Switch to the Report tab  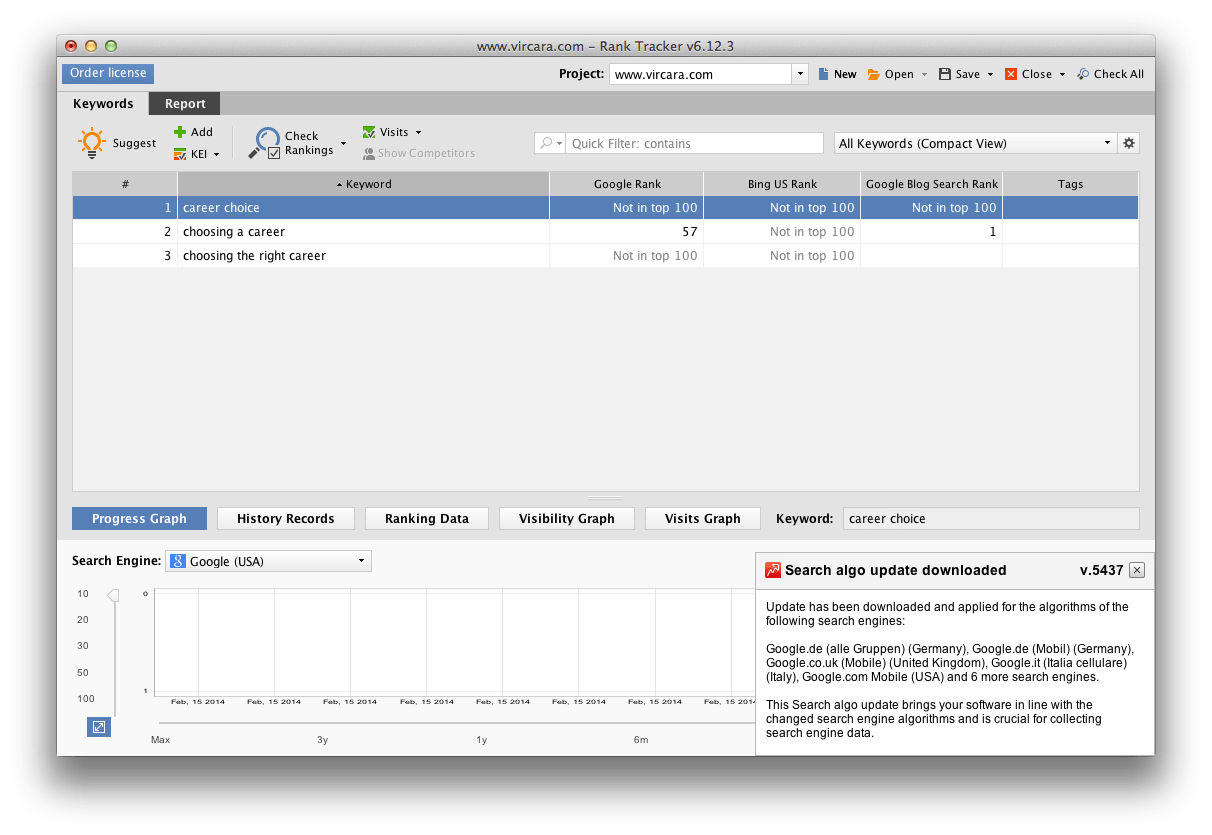pos(185,103)
